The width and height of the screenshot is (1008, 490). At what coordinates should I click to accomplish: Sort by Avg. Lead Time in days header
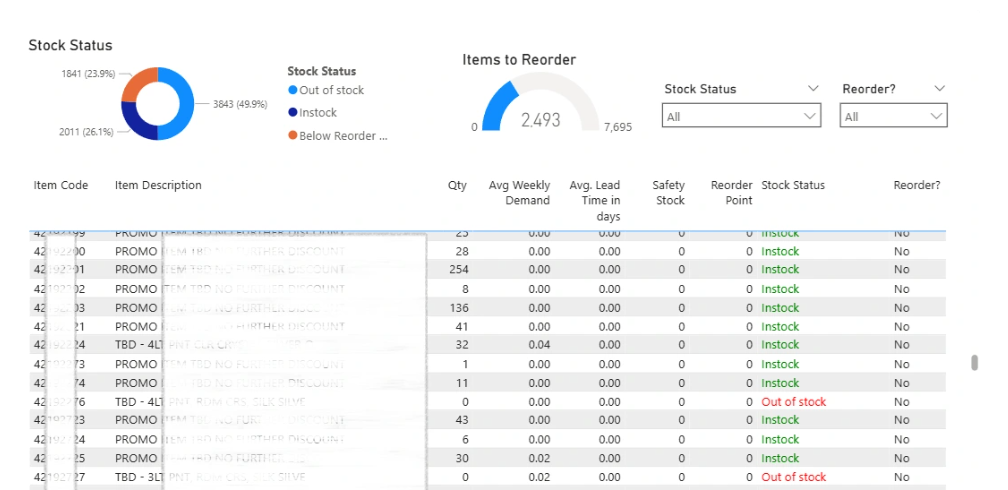click(595, 201)
